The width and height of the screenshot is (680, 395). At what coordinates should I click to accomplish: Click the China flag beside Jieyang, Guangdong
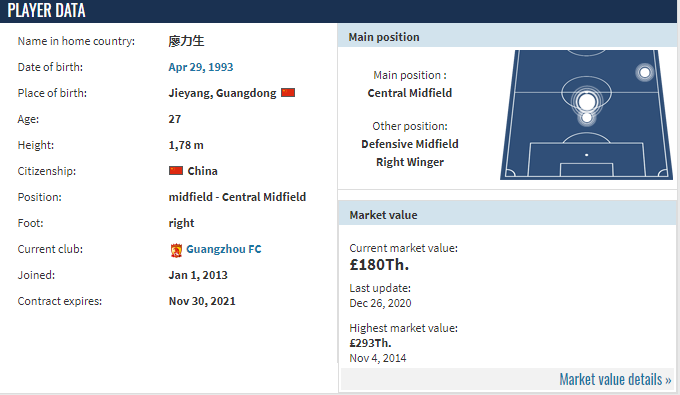[288, 93]
